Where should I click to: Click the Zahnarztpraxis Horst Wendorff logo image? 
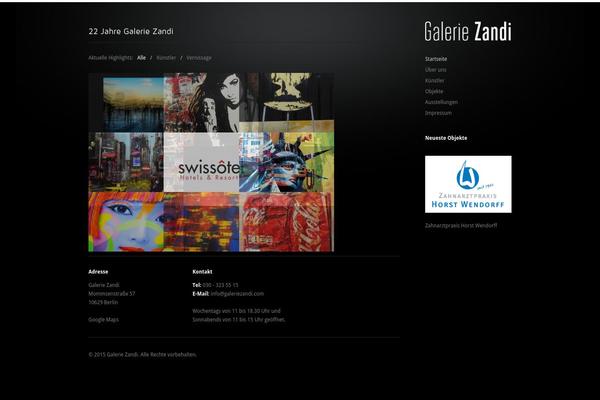468,184
